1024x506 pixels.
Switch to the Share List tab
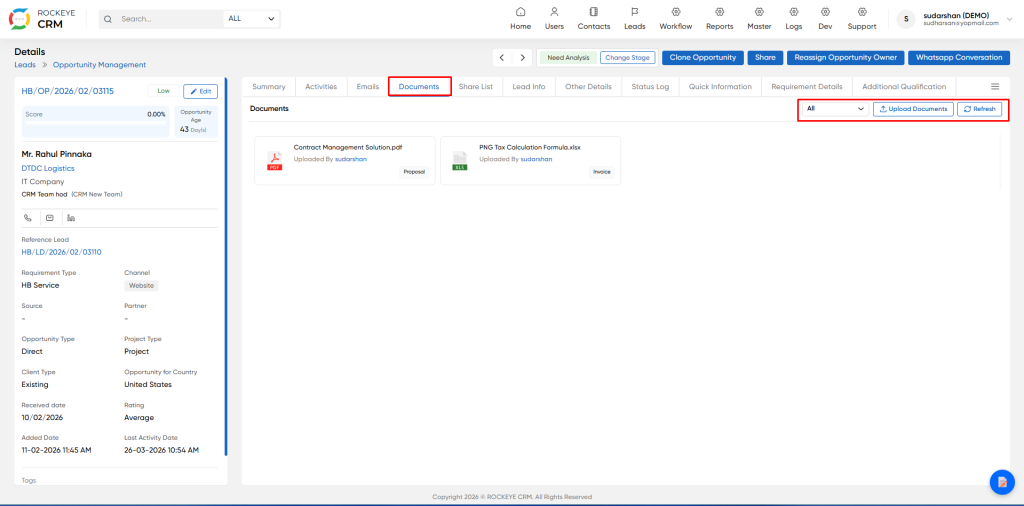click(x=475, y=86)
